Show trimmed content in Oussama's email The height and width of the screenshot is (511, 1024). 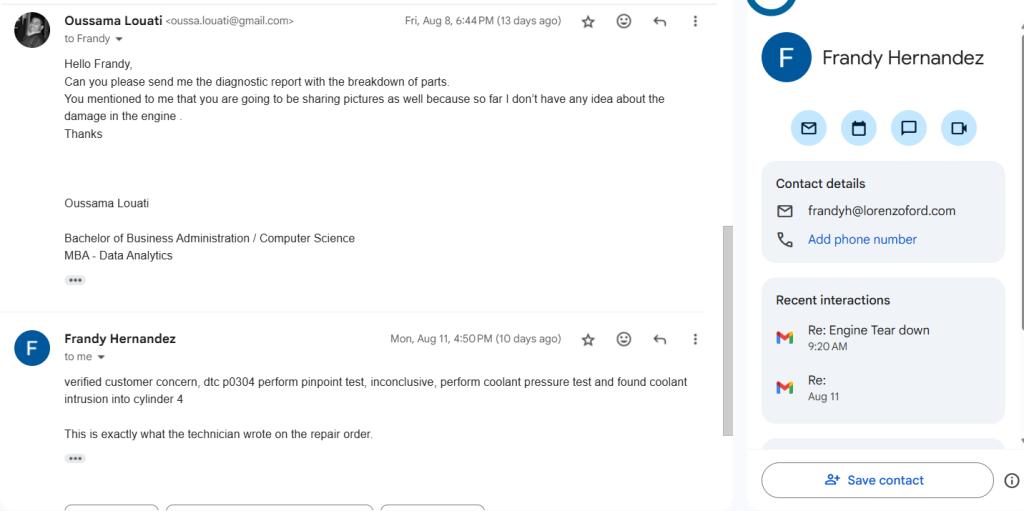75,280
